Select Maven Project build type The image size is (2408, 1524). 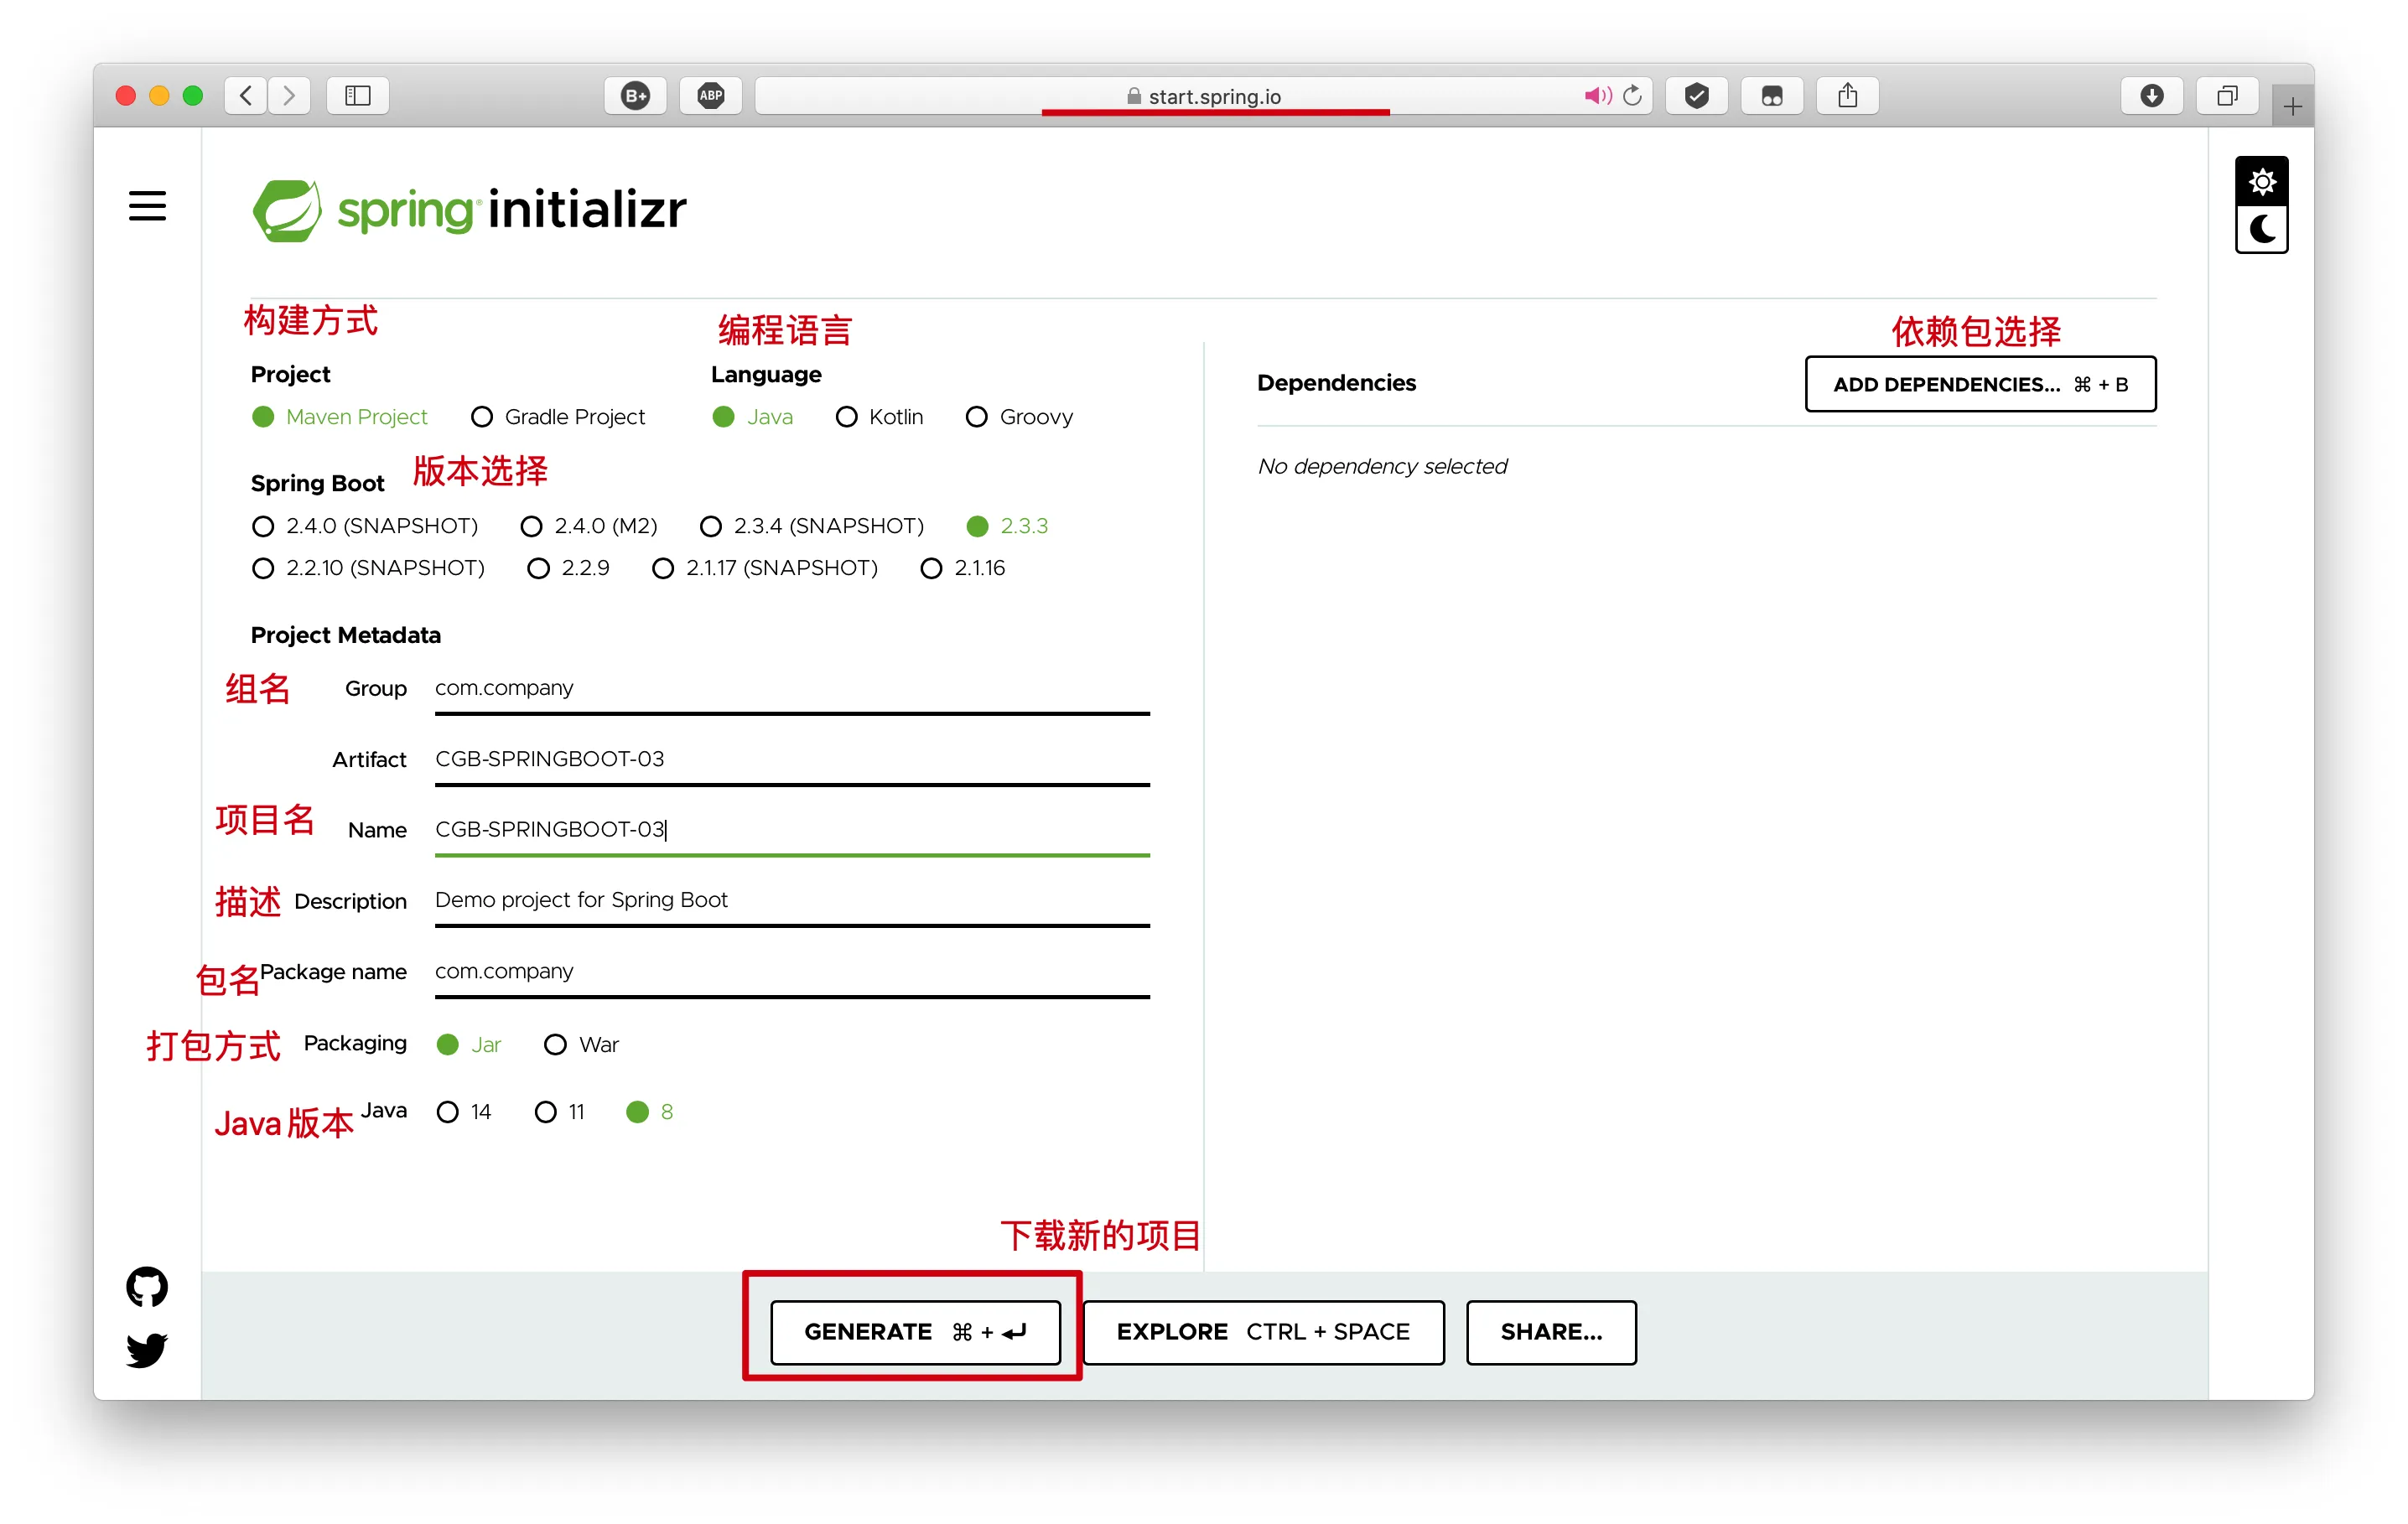tap(340, 417)
